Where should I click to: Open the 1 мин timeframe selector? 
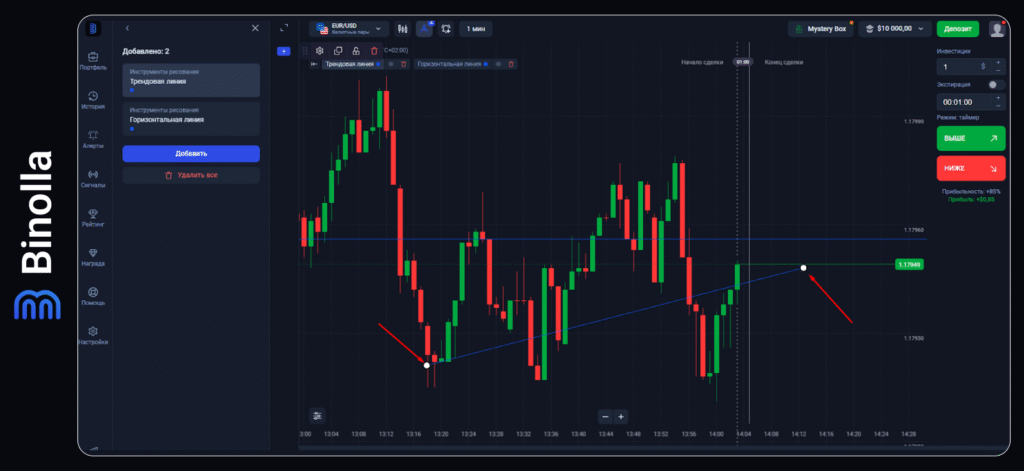coord(479,29)
